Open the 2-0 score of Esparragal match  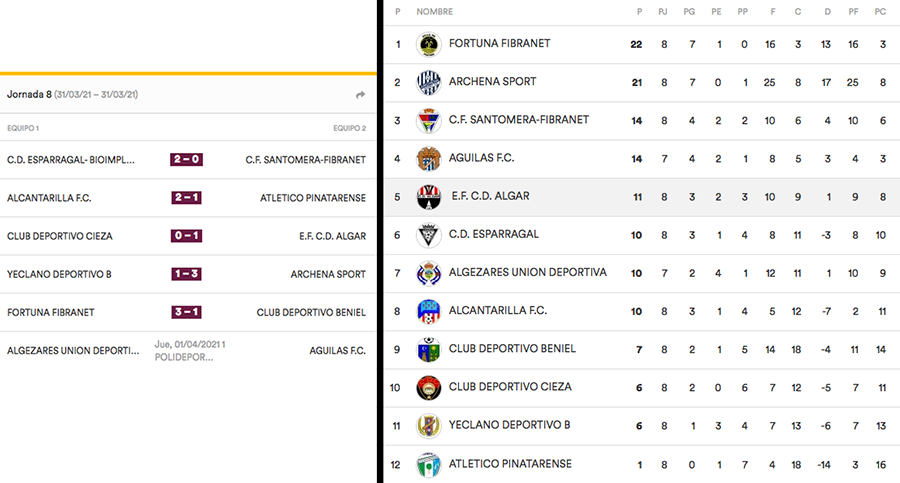click(x=187, y=160)
